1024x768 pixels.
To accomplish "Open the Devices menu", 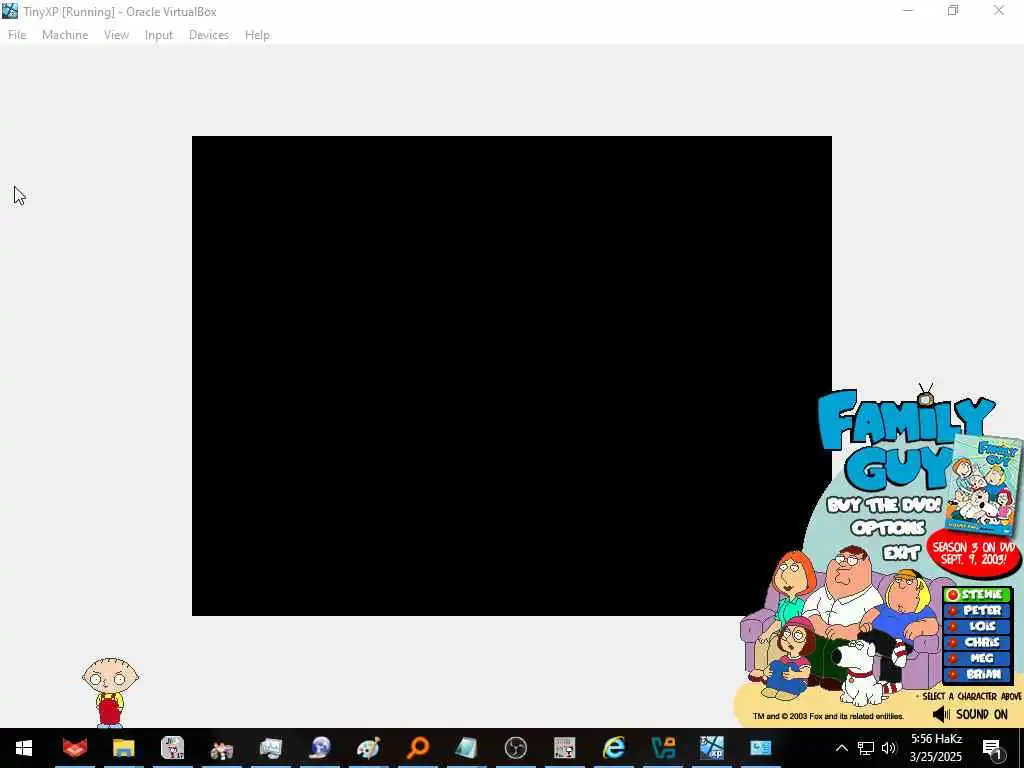I will (209, 35).
